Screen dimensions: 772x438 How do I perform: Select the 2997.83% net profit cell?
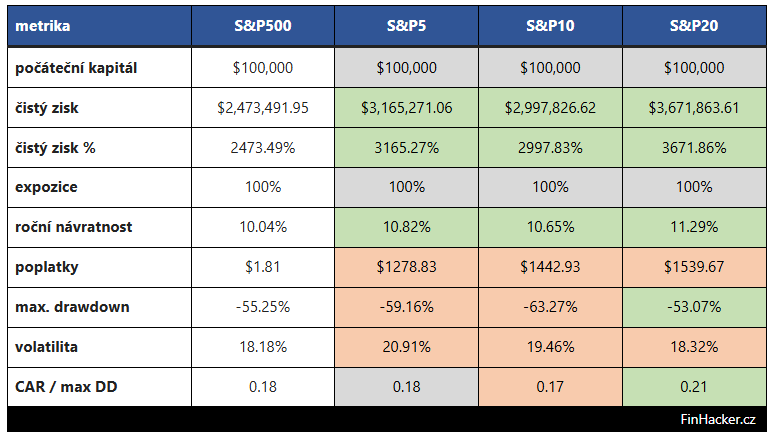coord(550,148)
